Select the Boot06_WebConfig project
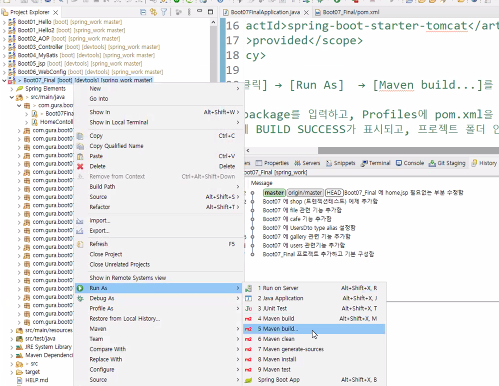The height and width of the screenshot is (386, 499). pos(90,72)
